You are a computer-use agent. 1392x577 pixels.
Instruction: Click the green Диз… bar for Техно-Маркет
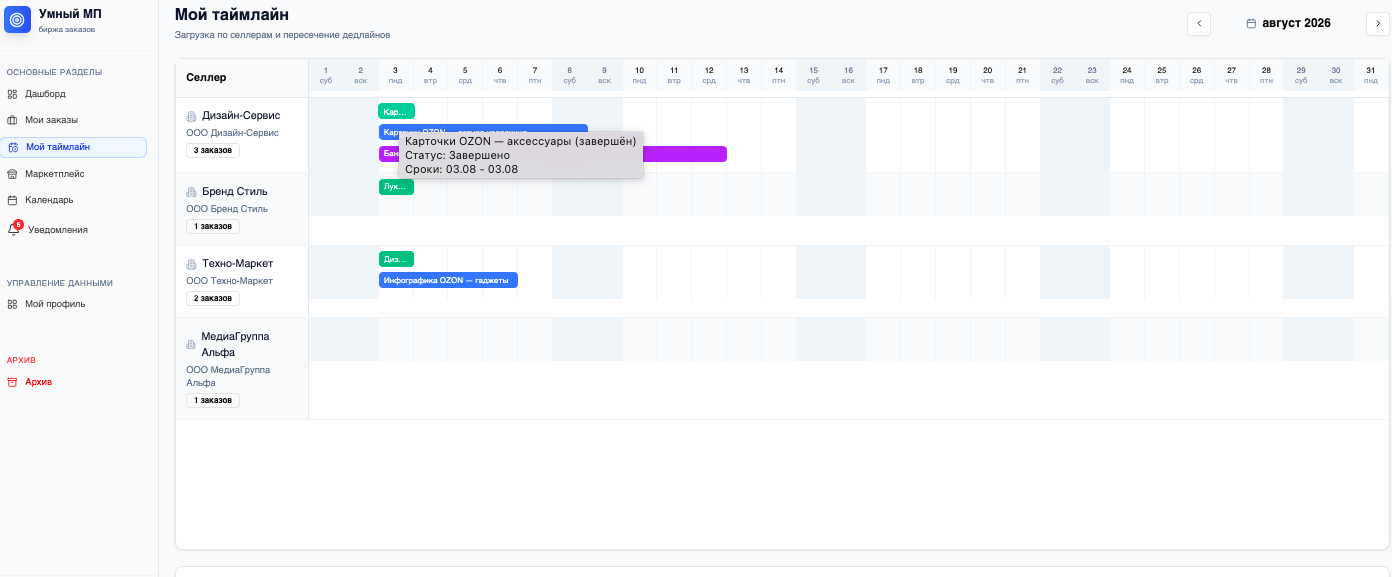[x=396, y=259]
